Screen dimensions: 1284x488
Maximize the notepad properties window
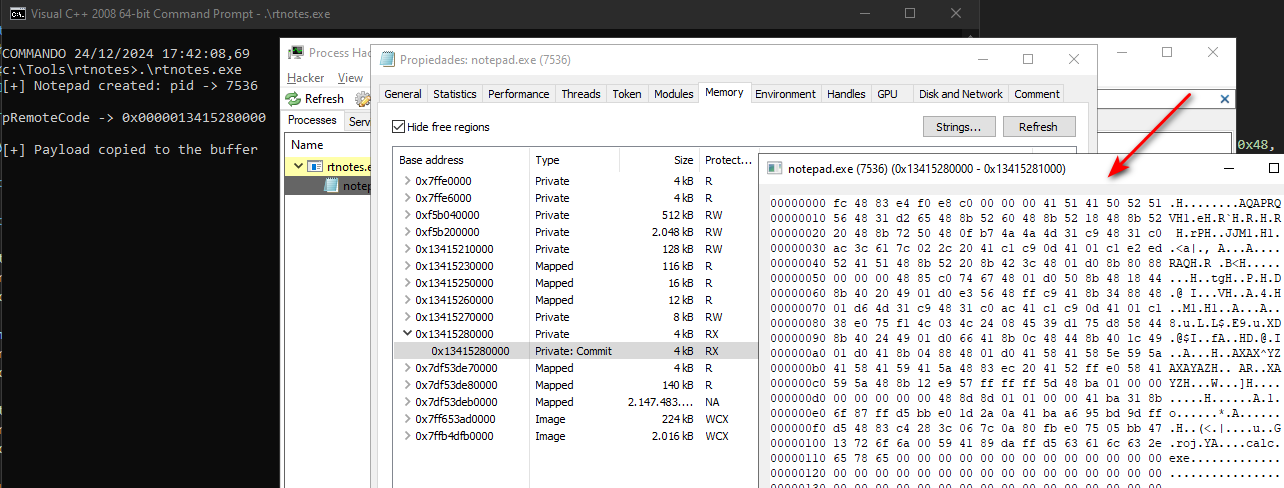(x=1028, y=60)
